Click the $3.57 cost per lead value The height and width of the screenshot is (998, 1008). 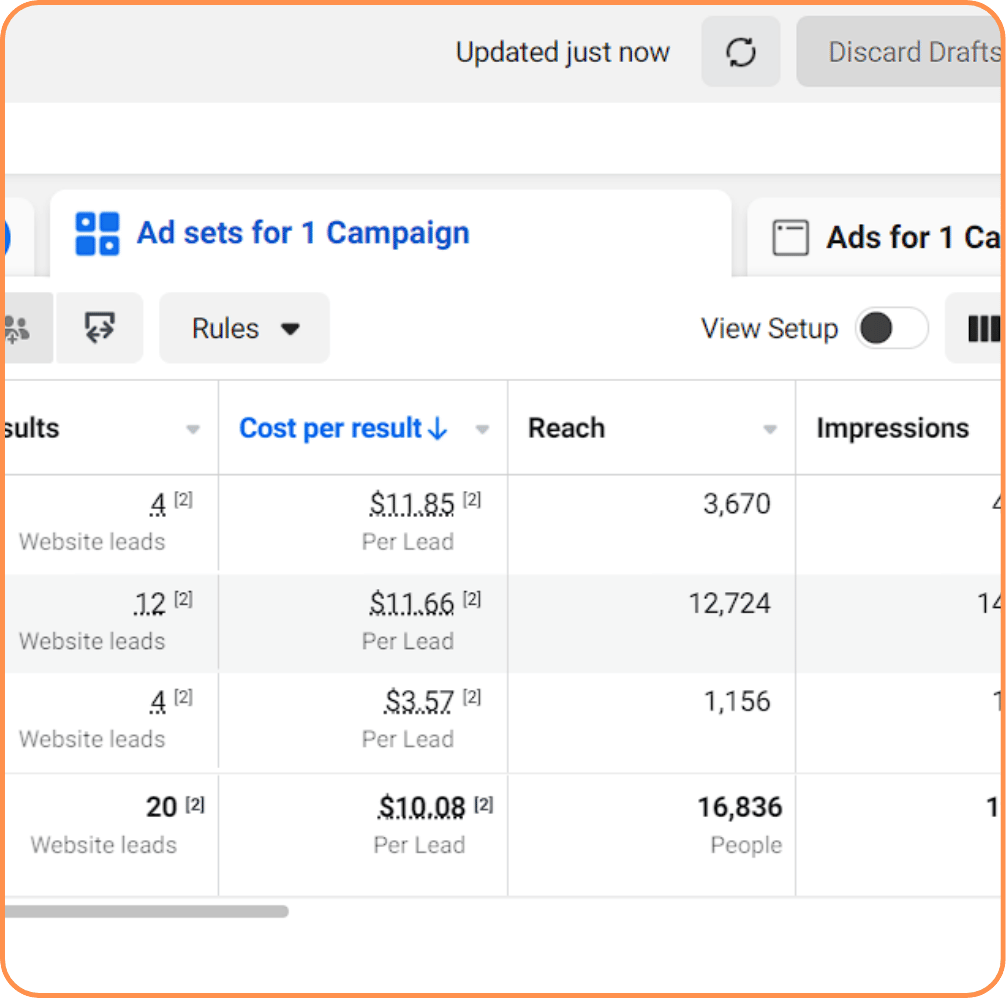[x=419, y=702]
